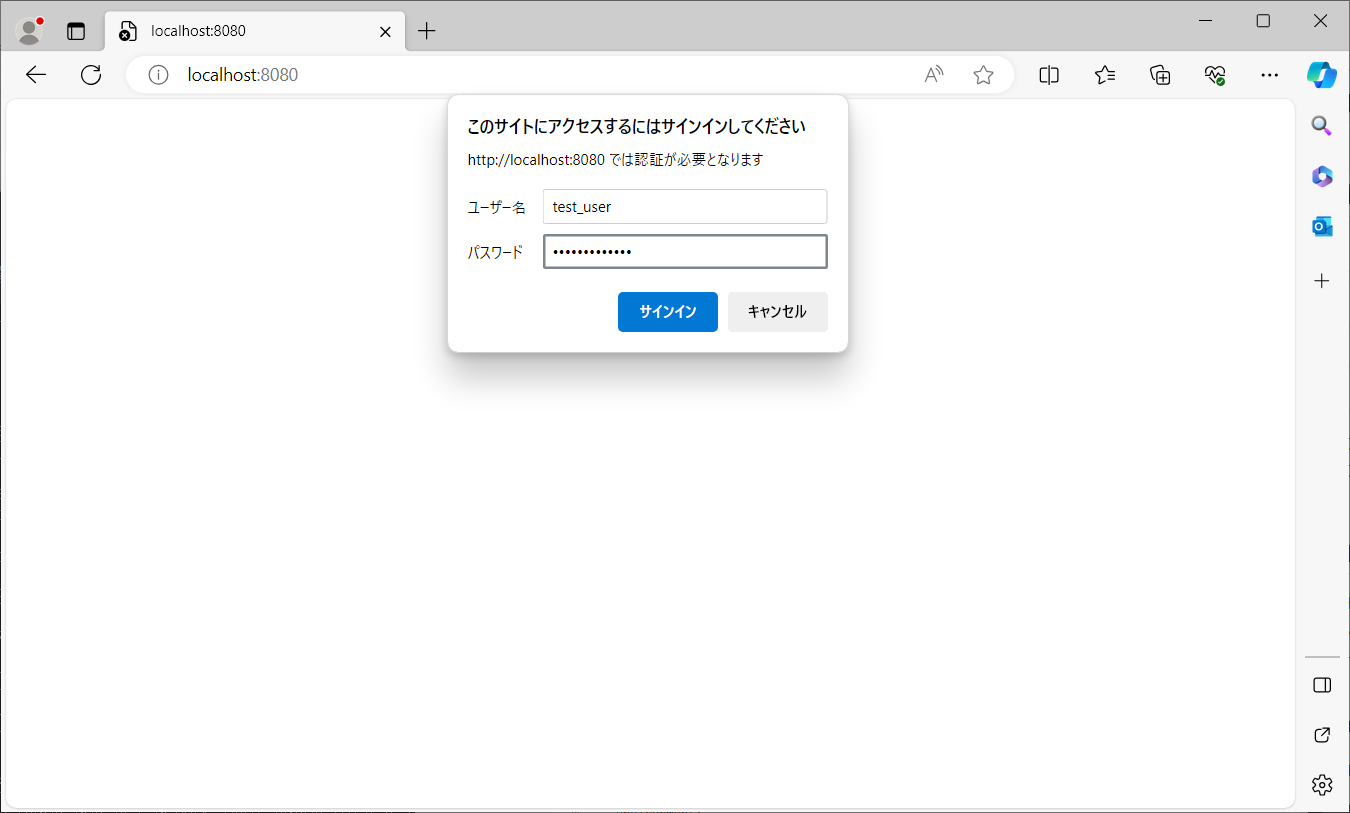The width and height of the screenshot is (1350, 813).
Task: Click the address bar URL text
Action: tap(243, 75)
